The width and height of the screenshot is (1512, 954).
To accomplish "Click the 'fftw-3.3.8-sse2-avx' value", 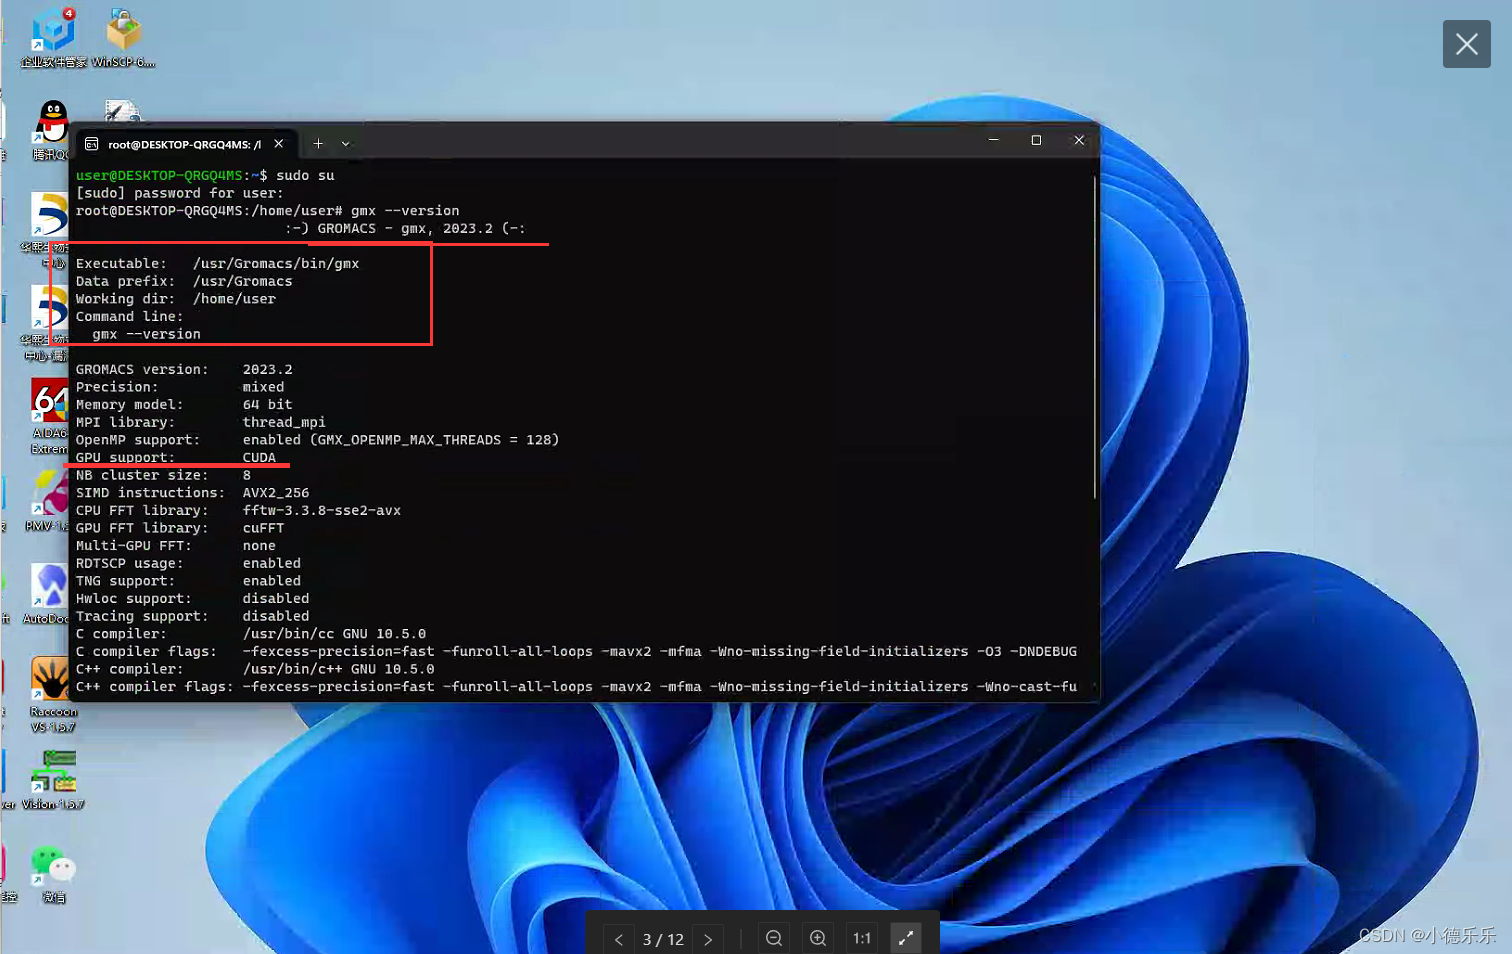I will [x=321, y=510].
